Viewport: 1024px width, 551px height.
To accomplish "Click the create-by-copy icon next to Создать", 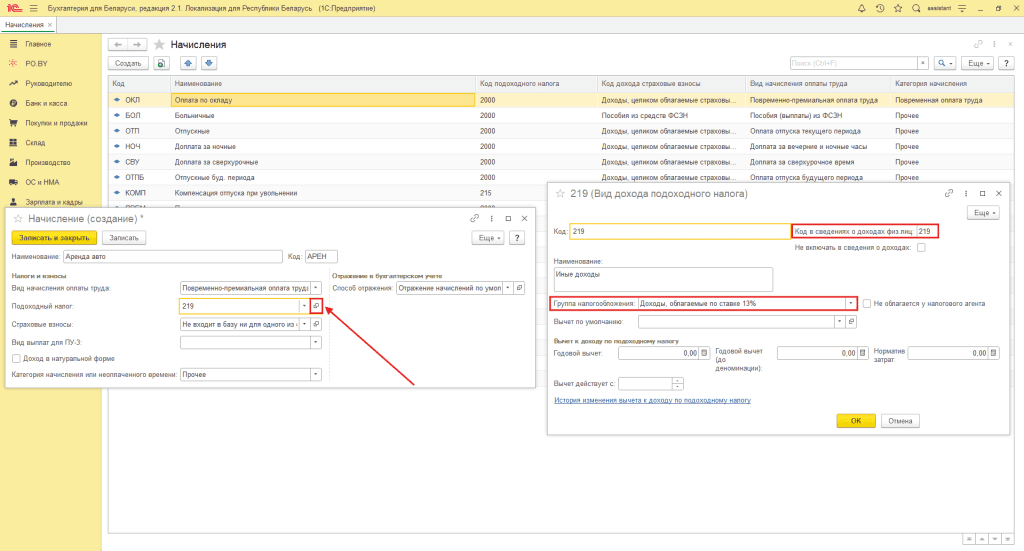I will (161, 63).
